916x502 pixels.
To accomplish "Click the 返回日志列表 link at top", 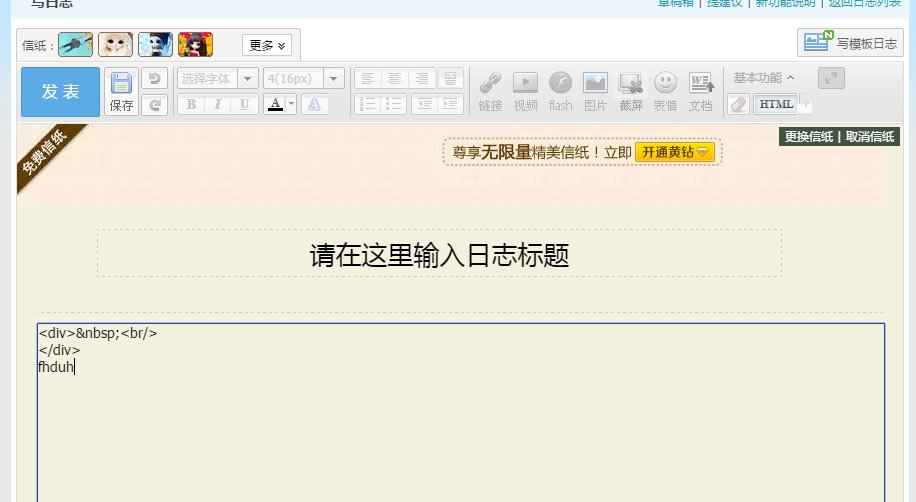I will (865, 3).
